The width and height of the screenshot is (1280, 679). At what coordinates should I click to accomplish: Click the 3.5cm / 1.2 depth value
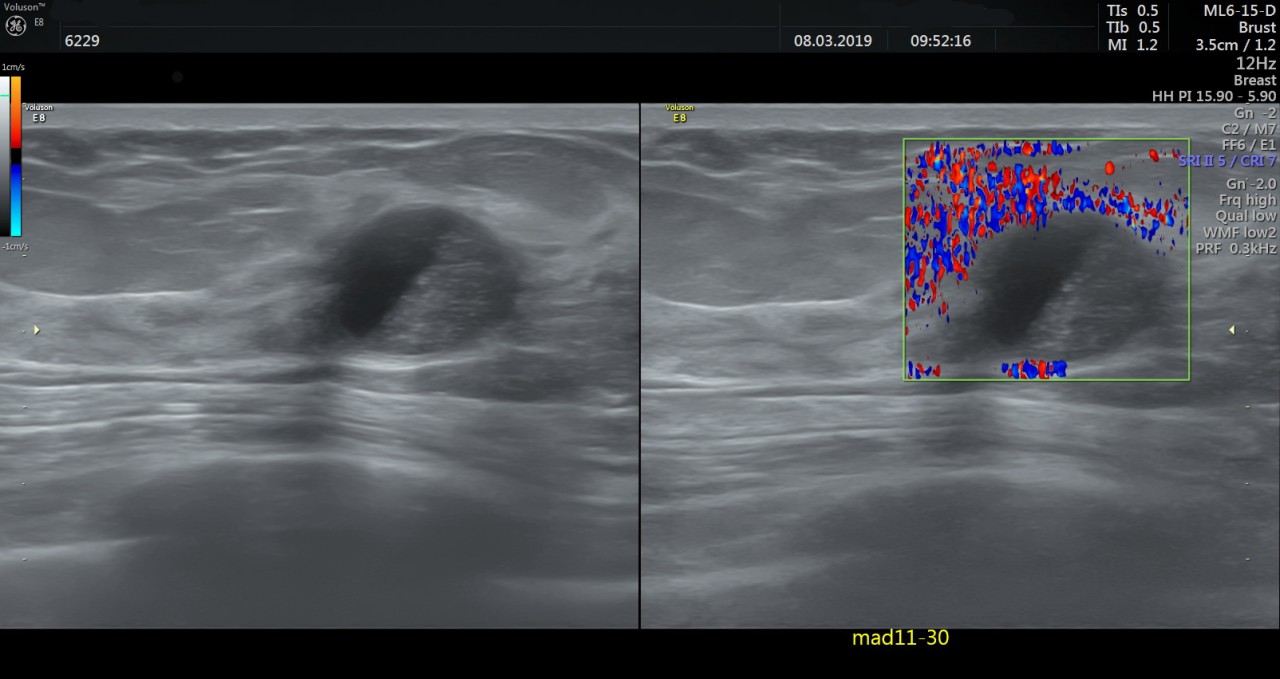1236,45
